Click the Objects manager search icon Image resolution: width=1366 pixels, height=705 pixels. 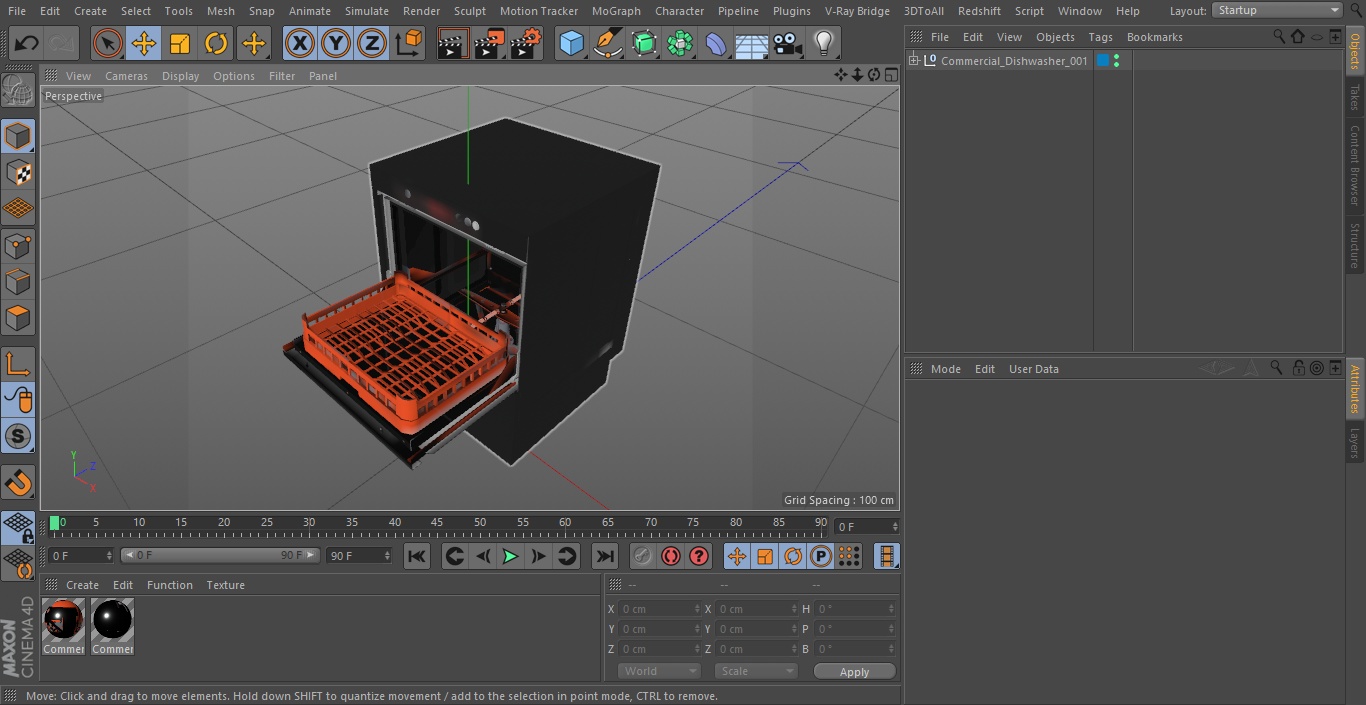click(1279, 36)
